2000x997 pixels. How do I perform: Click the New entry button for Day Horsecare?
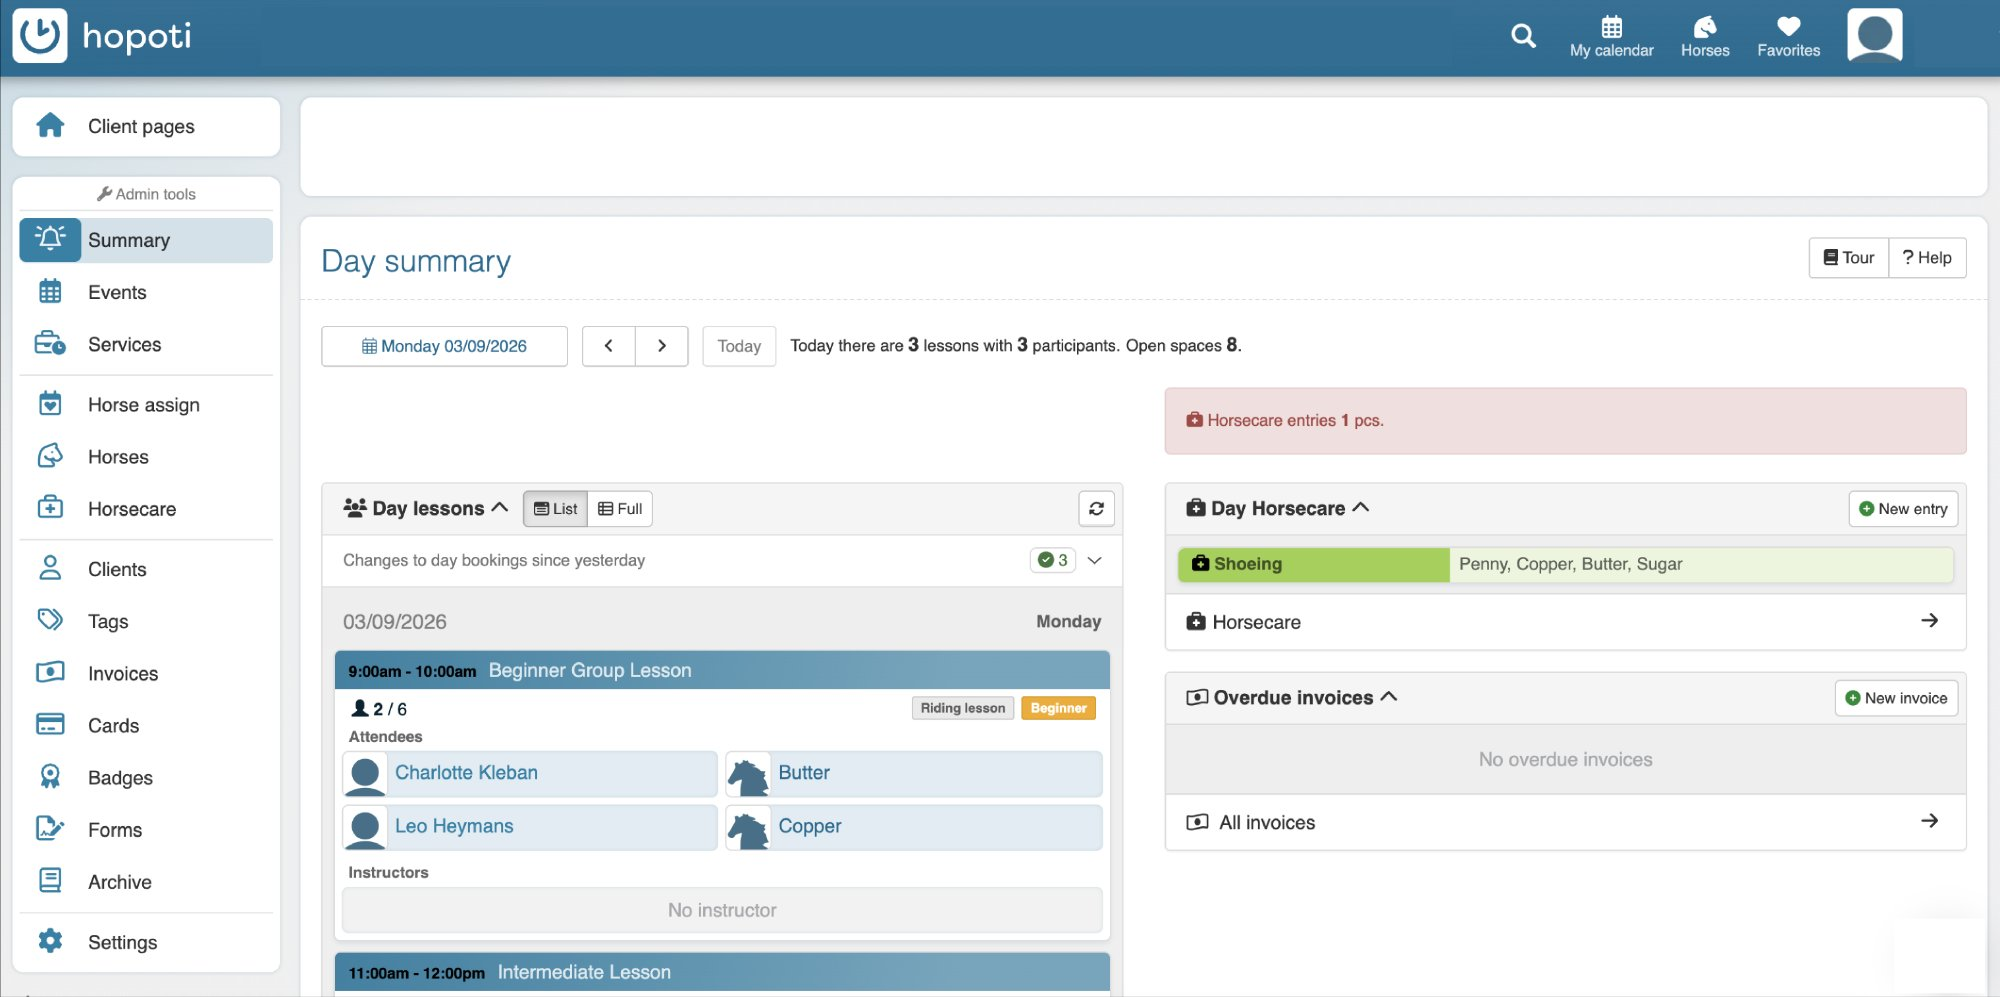click(x=1903, y=508)
